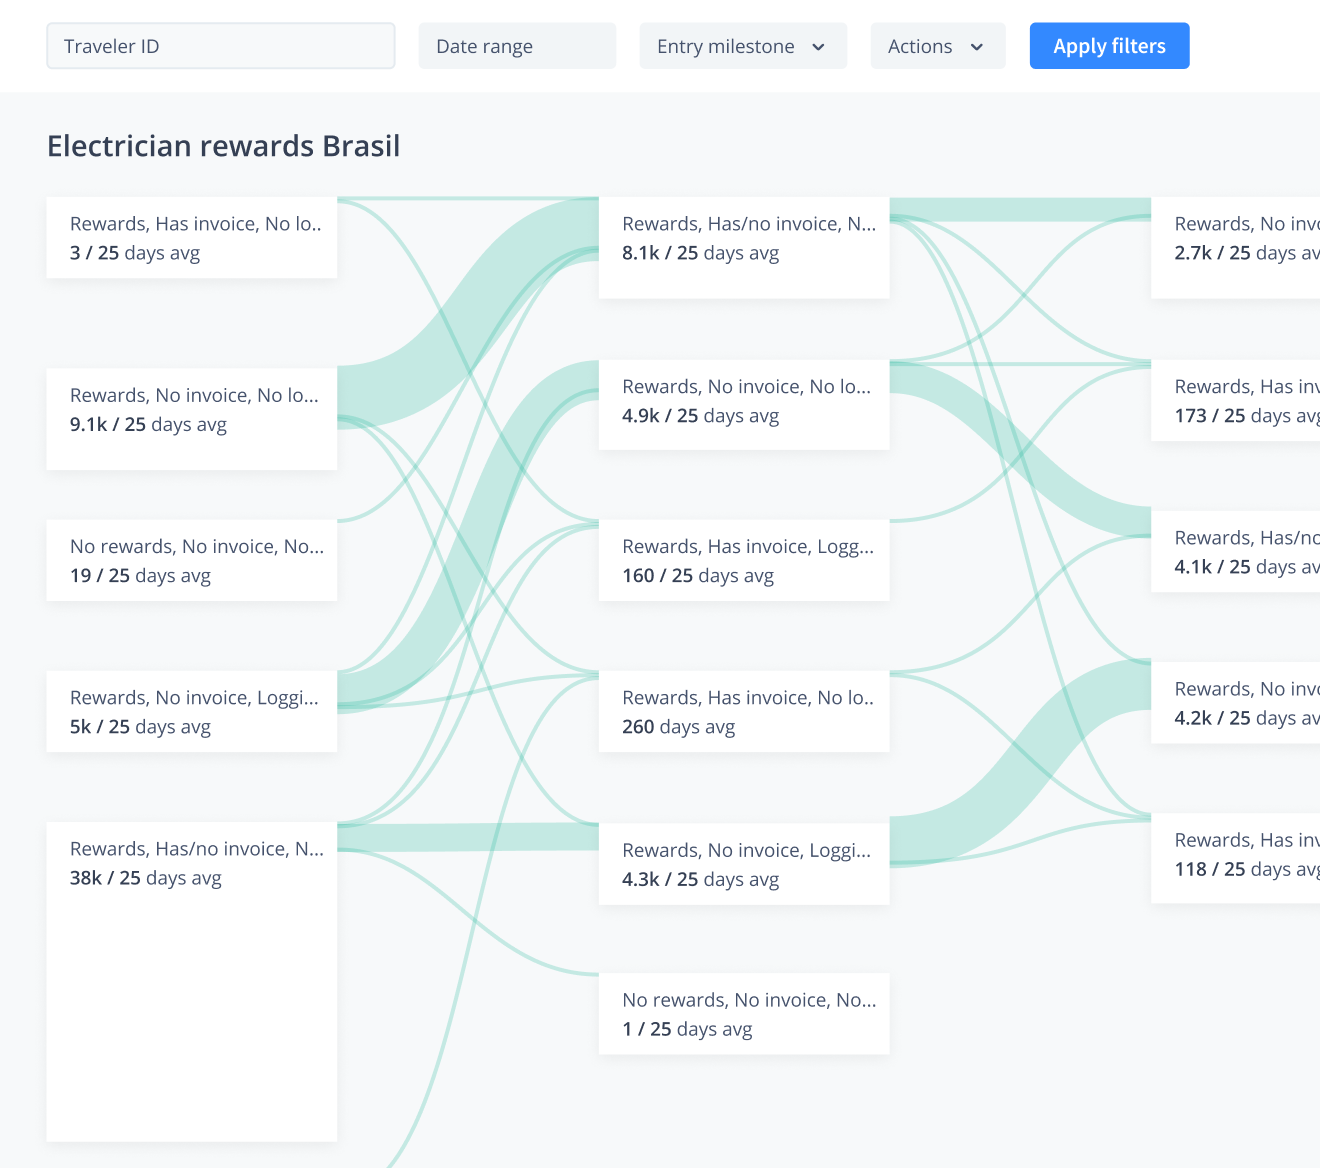Screen dimensions: 1320x1168
Task: Select the '9.1k / 25 days avg' node
Action: (x=192, y=418)
